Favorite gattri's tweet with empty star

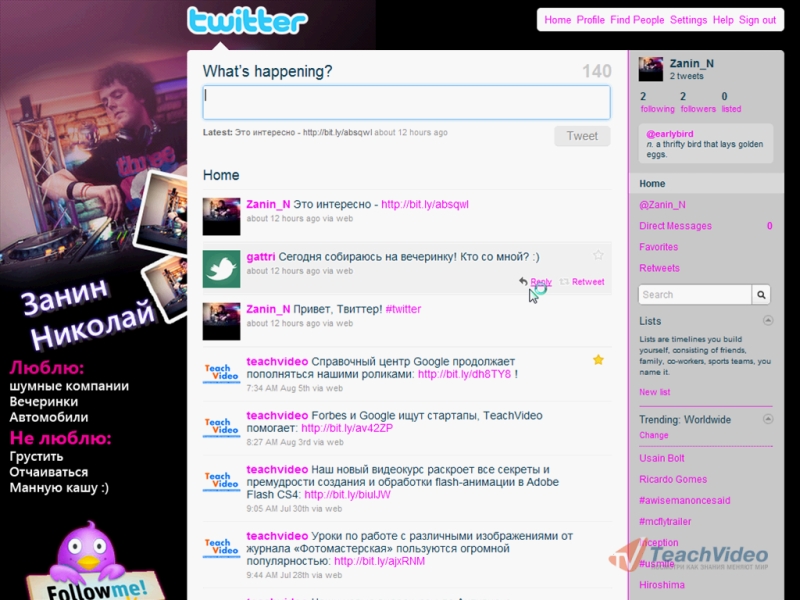point(598,255)
